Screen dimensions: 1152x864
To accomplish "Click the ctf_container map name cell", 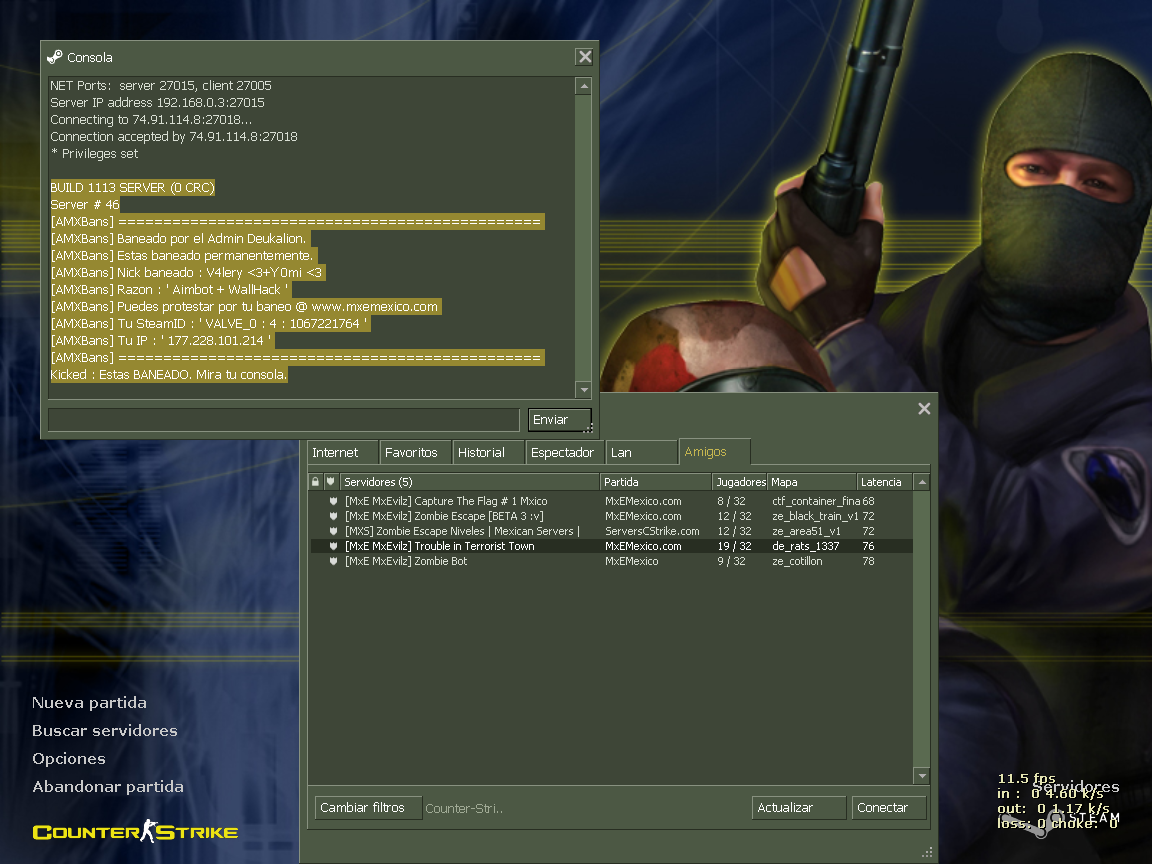I will [x=816, y=501].
